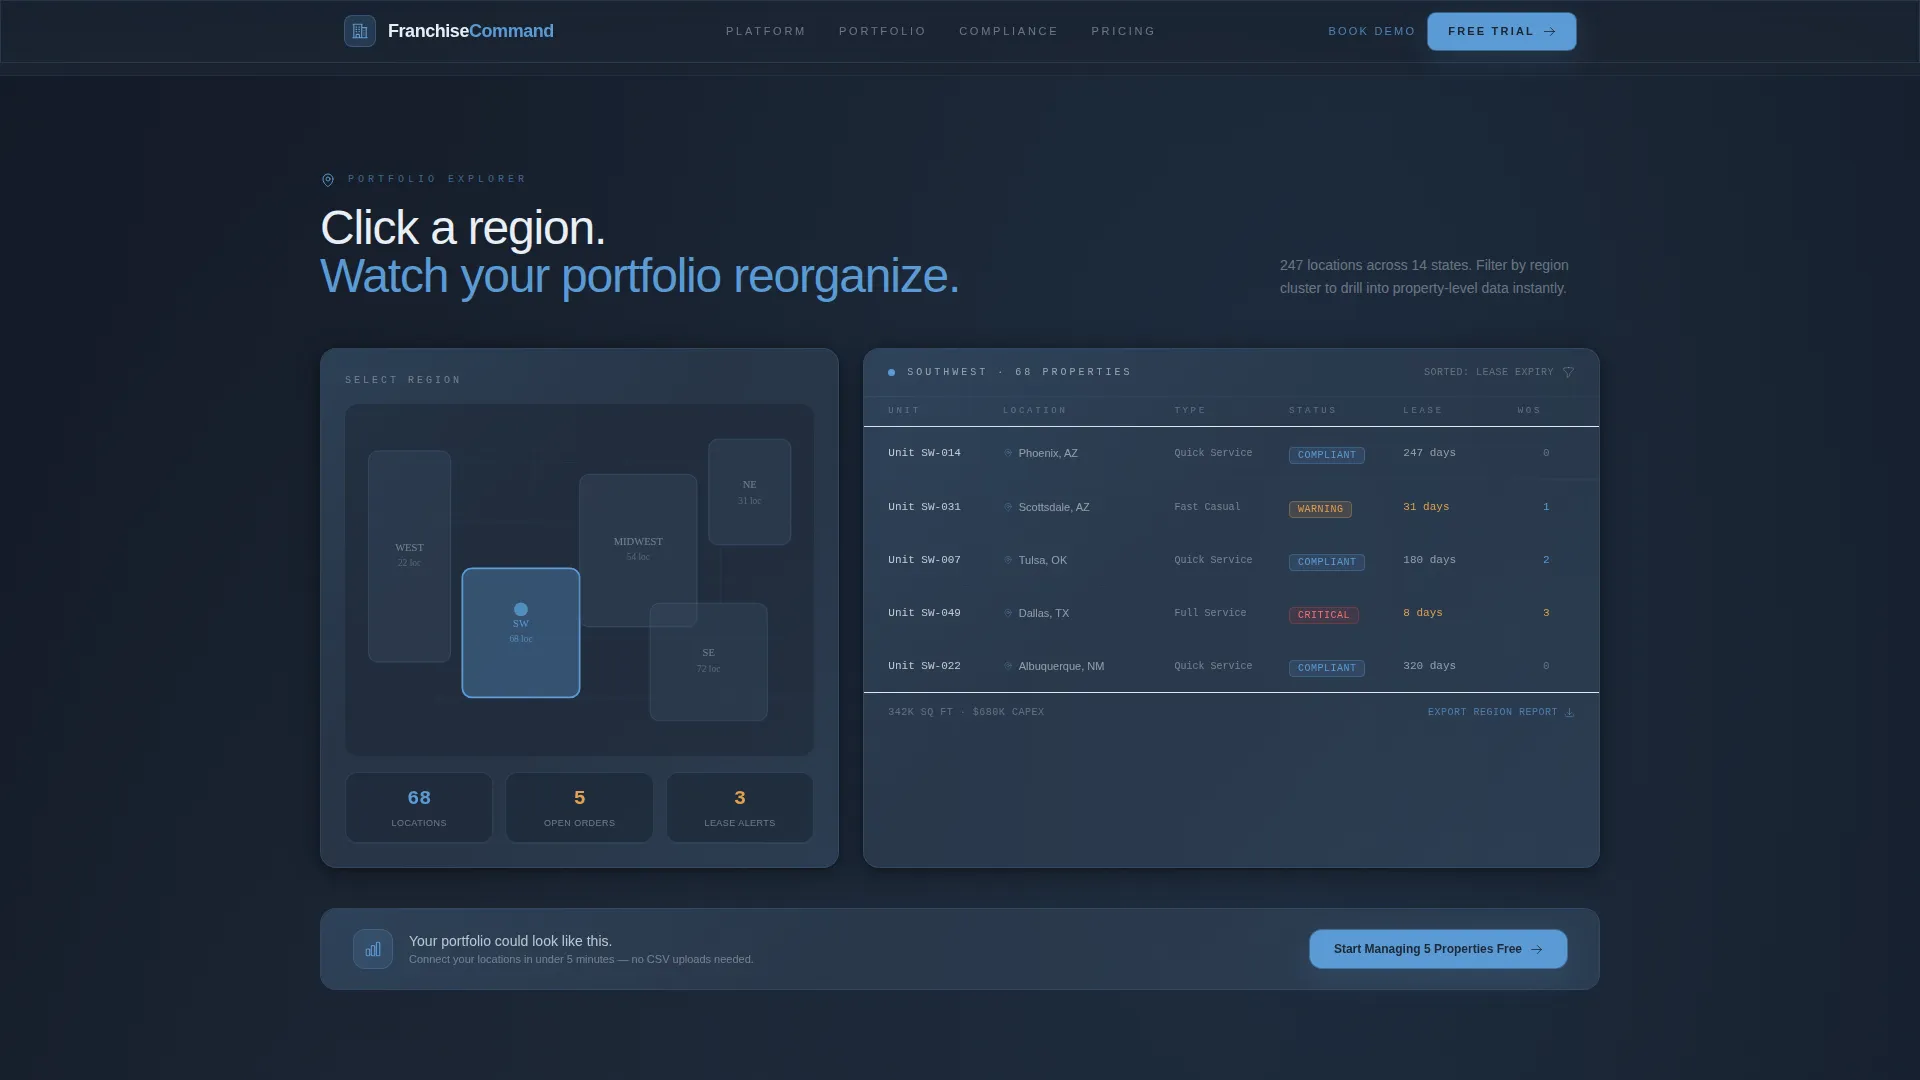
Task: Click the 320 days lease value
Action: pyautogui.click(x=1429, y=666)
